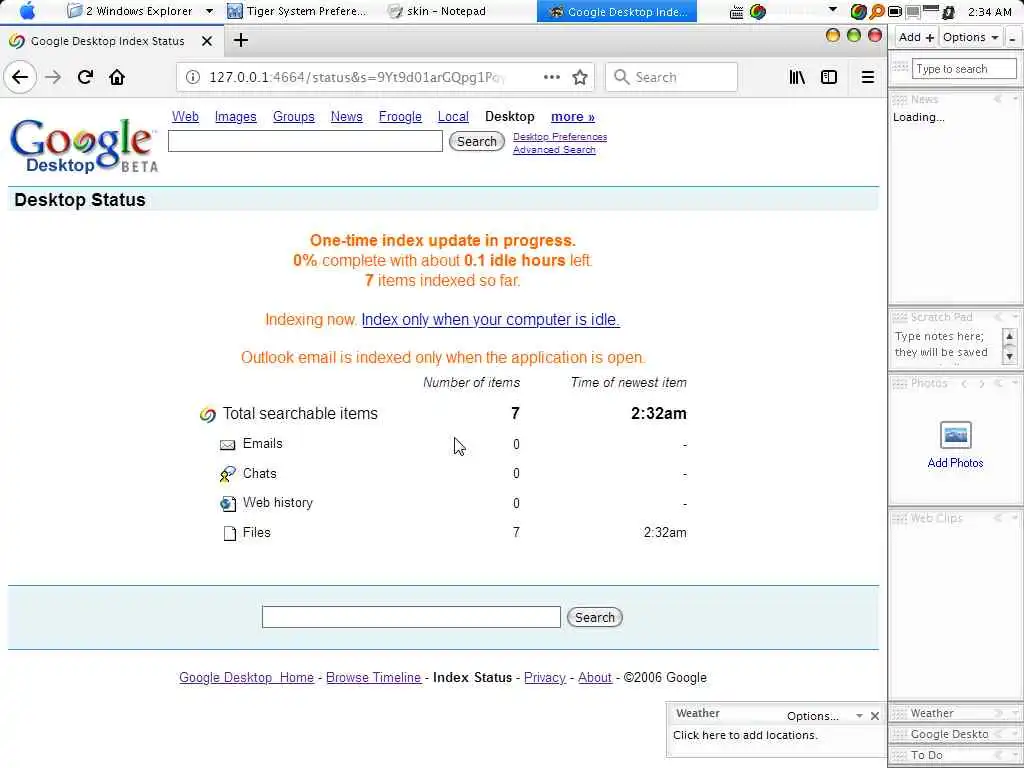Viewport: 1024px width, 768px height.
Task: Click the Add Photos link
Action: 955,463
